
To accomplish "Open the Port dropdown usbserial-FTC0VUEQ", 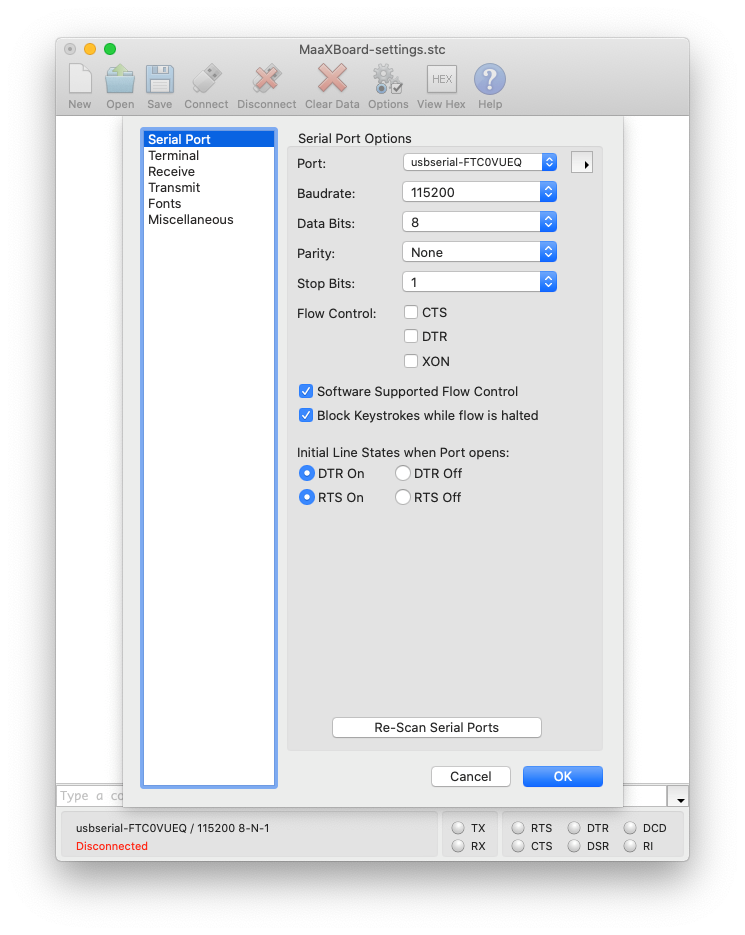I will pyautogui.click(x=480, y=162).
